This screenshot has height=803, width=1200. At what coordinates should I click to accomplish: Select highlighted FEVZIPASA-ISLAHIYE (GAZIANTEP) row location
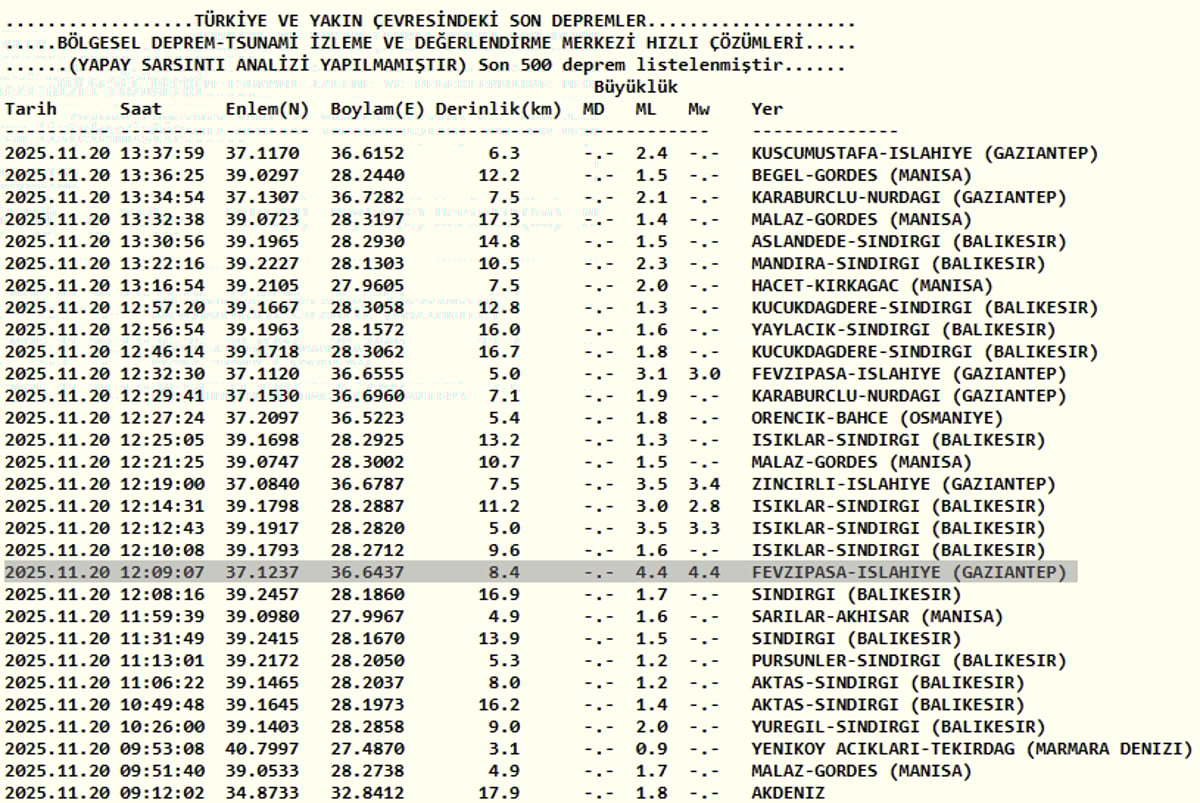[909, 572]
